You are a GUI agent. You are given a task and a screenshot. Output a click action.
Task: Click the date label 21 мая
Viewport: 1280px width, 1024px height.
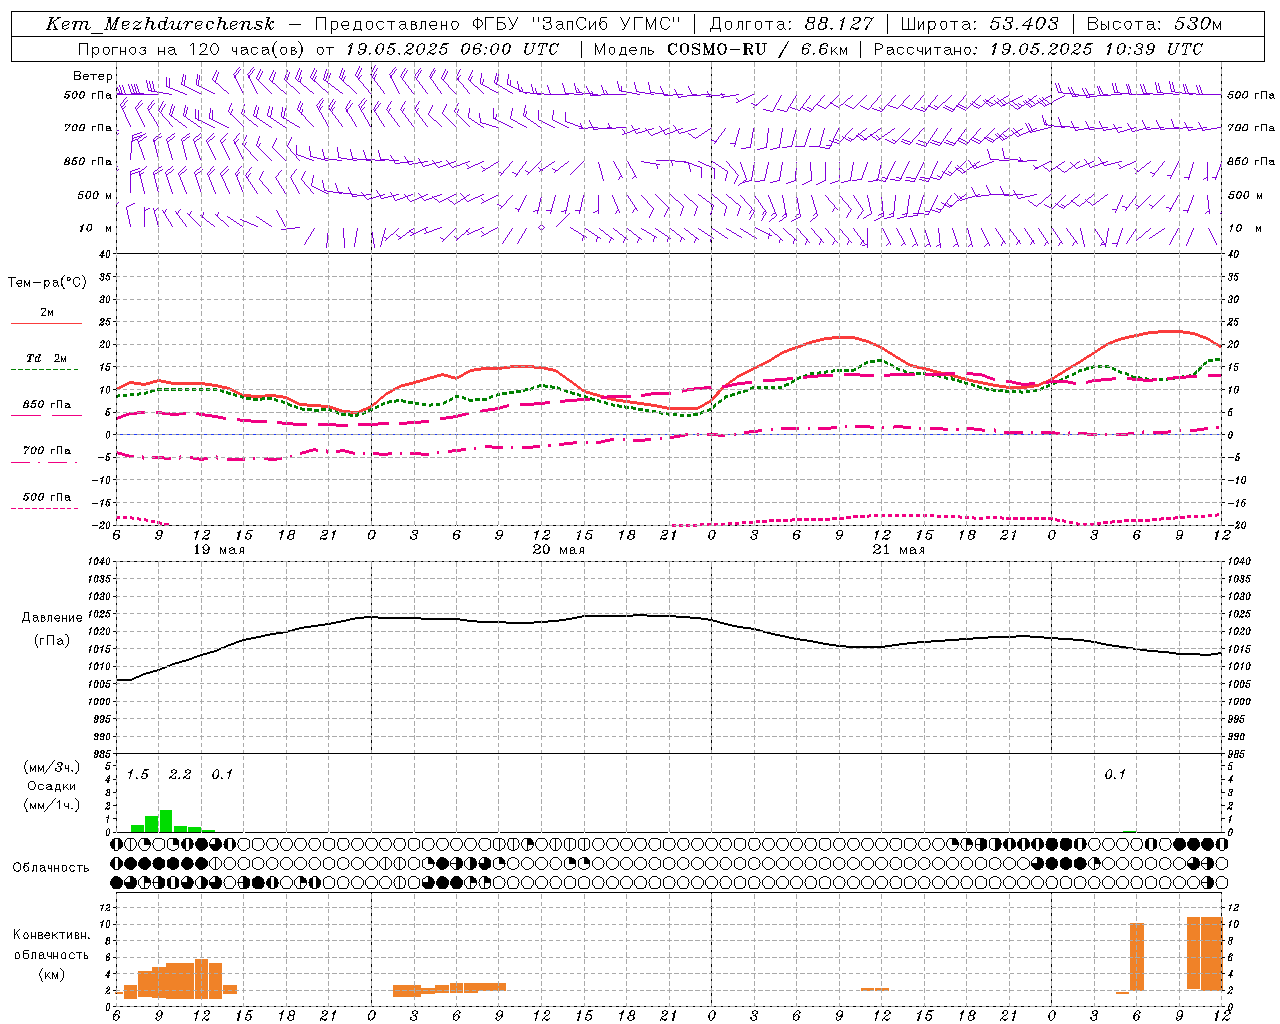click(899, 550)
